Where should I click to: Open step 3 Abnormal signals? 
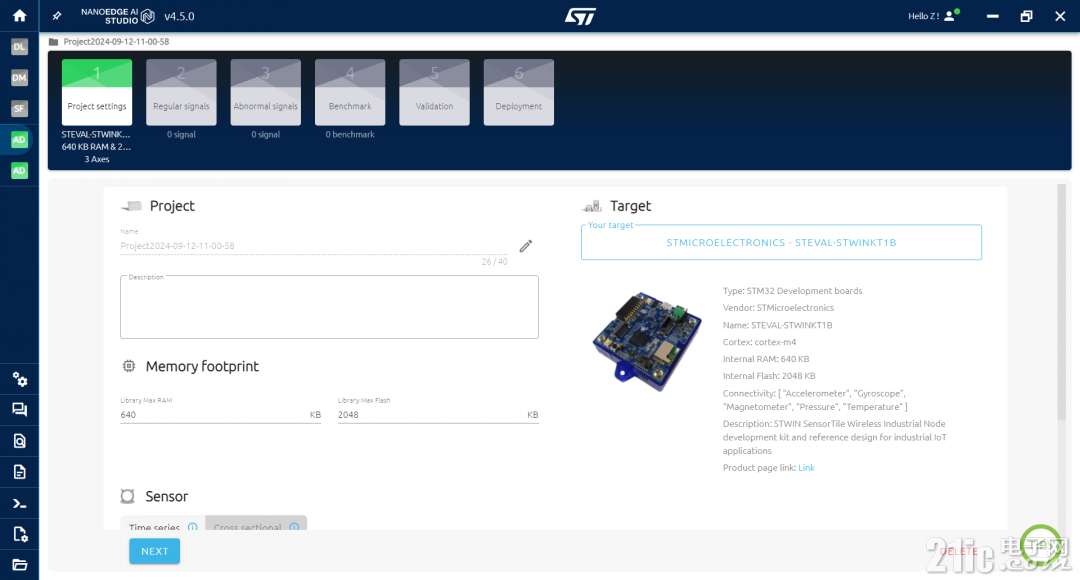pos(266,92)
